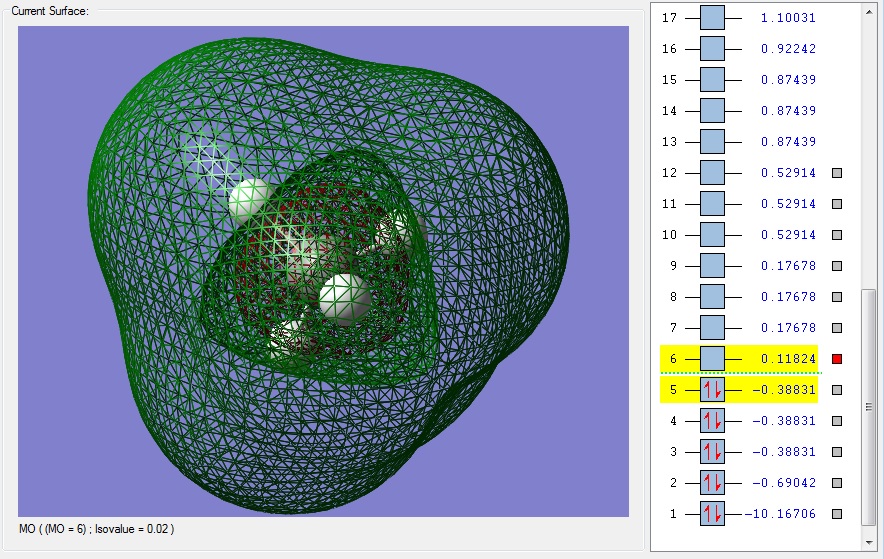
Task: Click the MO = 6 isovalue caption
Action: (x=96, y=529)
